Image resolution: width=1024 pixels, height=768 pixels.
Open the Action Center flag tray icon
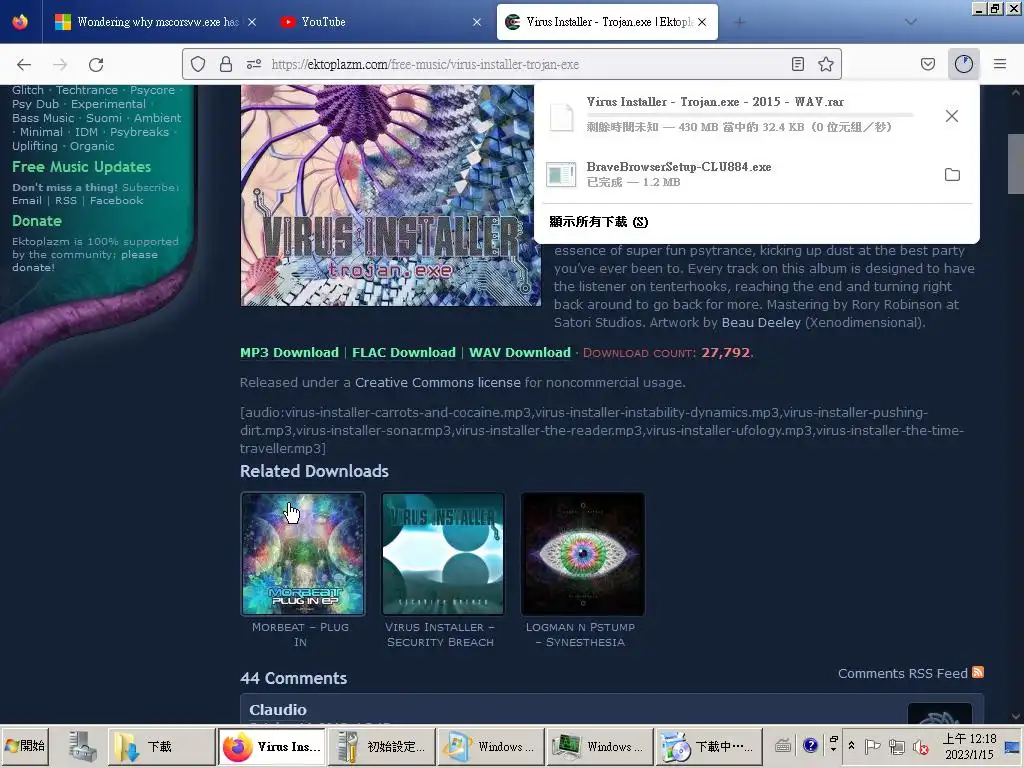(x=872, y=746)
